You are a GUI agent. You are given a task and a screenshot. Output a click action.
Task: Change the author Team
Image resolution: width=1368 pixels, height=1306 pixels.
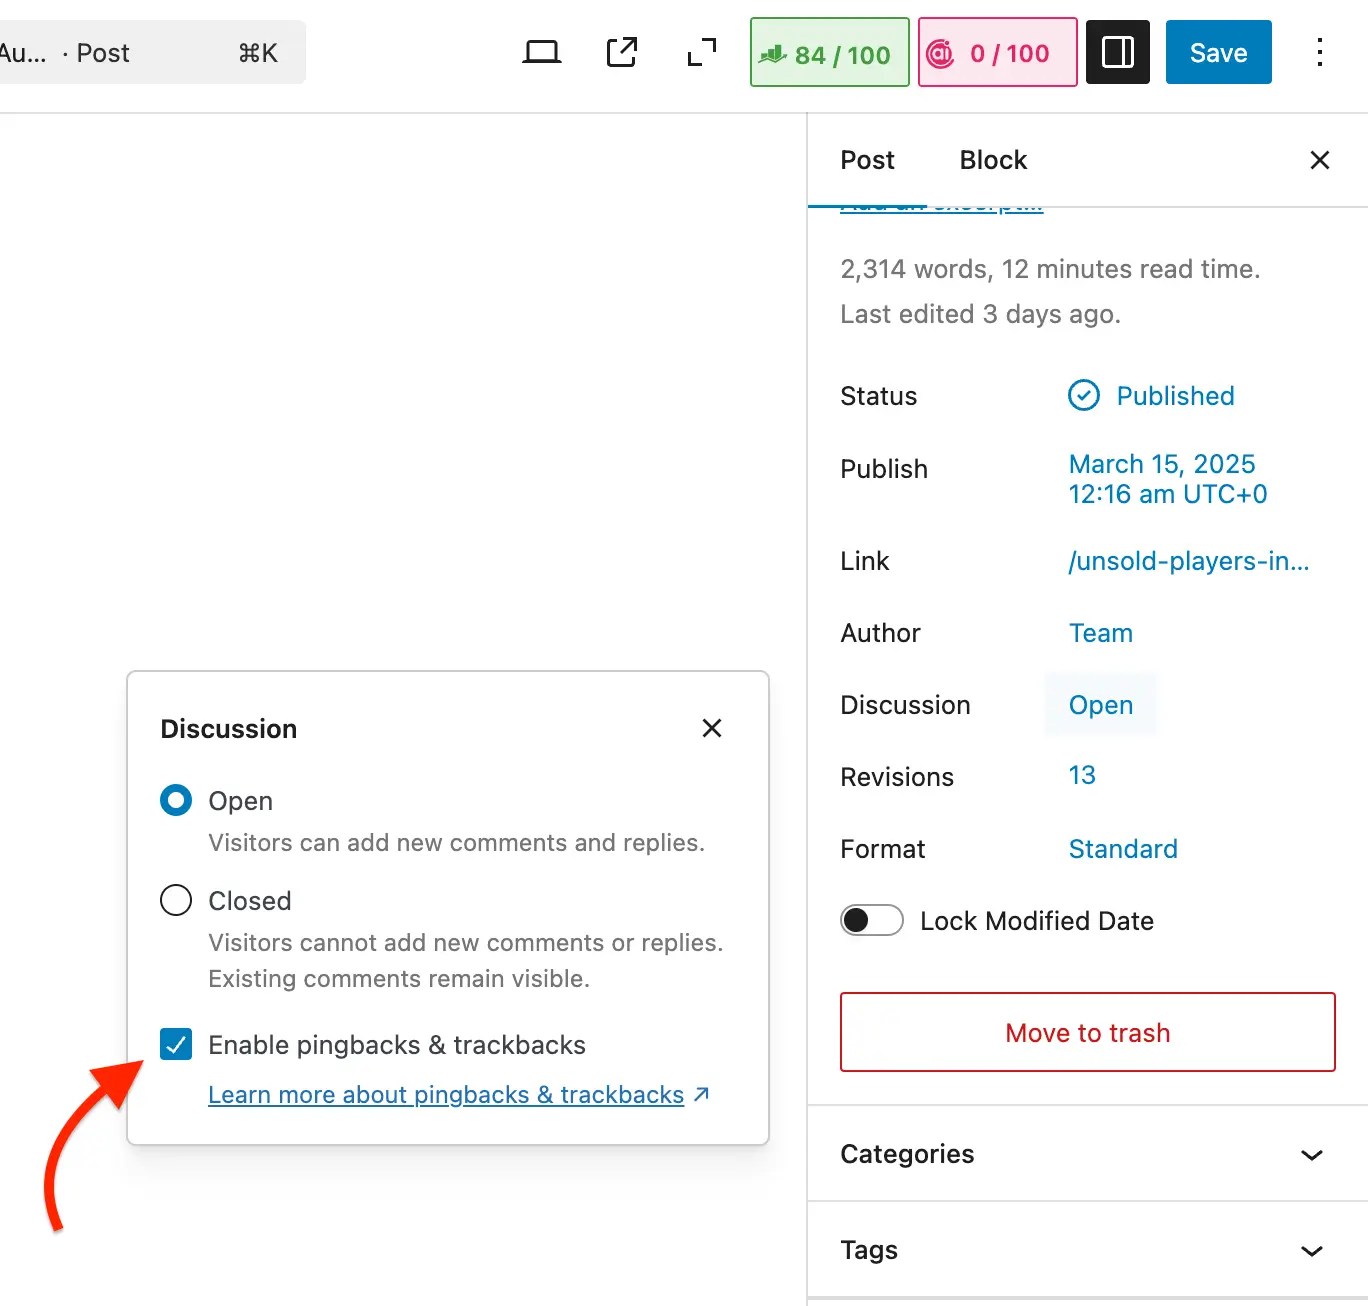[1101, 633]
